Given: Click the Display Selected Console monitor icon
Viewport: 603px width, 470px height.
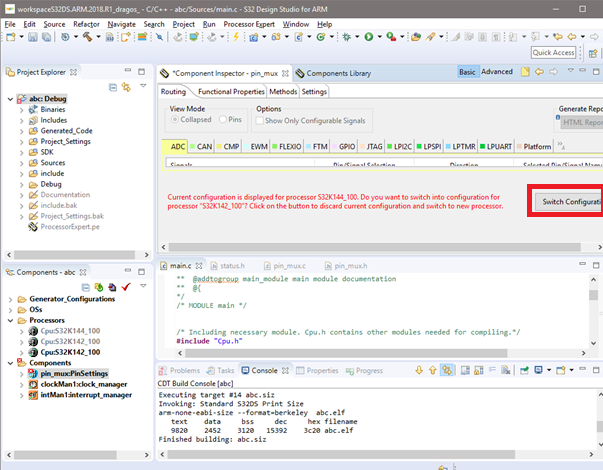Looking at the screenshot, I should tap(538, 370).
